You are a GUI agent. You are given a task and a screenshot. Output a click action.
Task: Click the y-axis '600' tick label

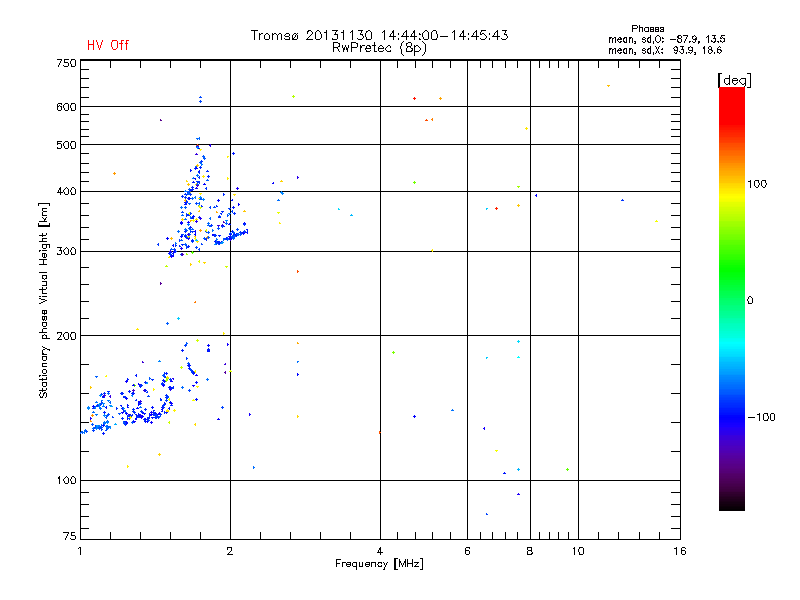click(x=66, y=107)
